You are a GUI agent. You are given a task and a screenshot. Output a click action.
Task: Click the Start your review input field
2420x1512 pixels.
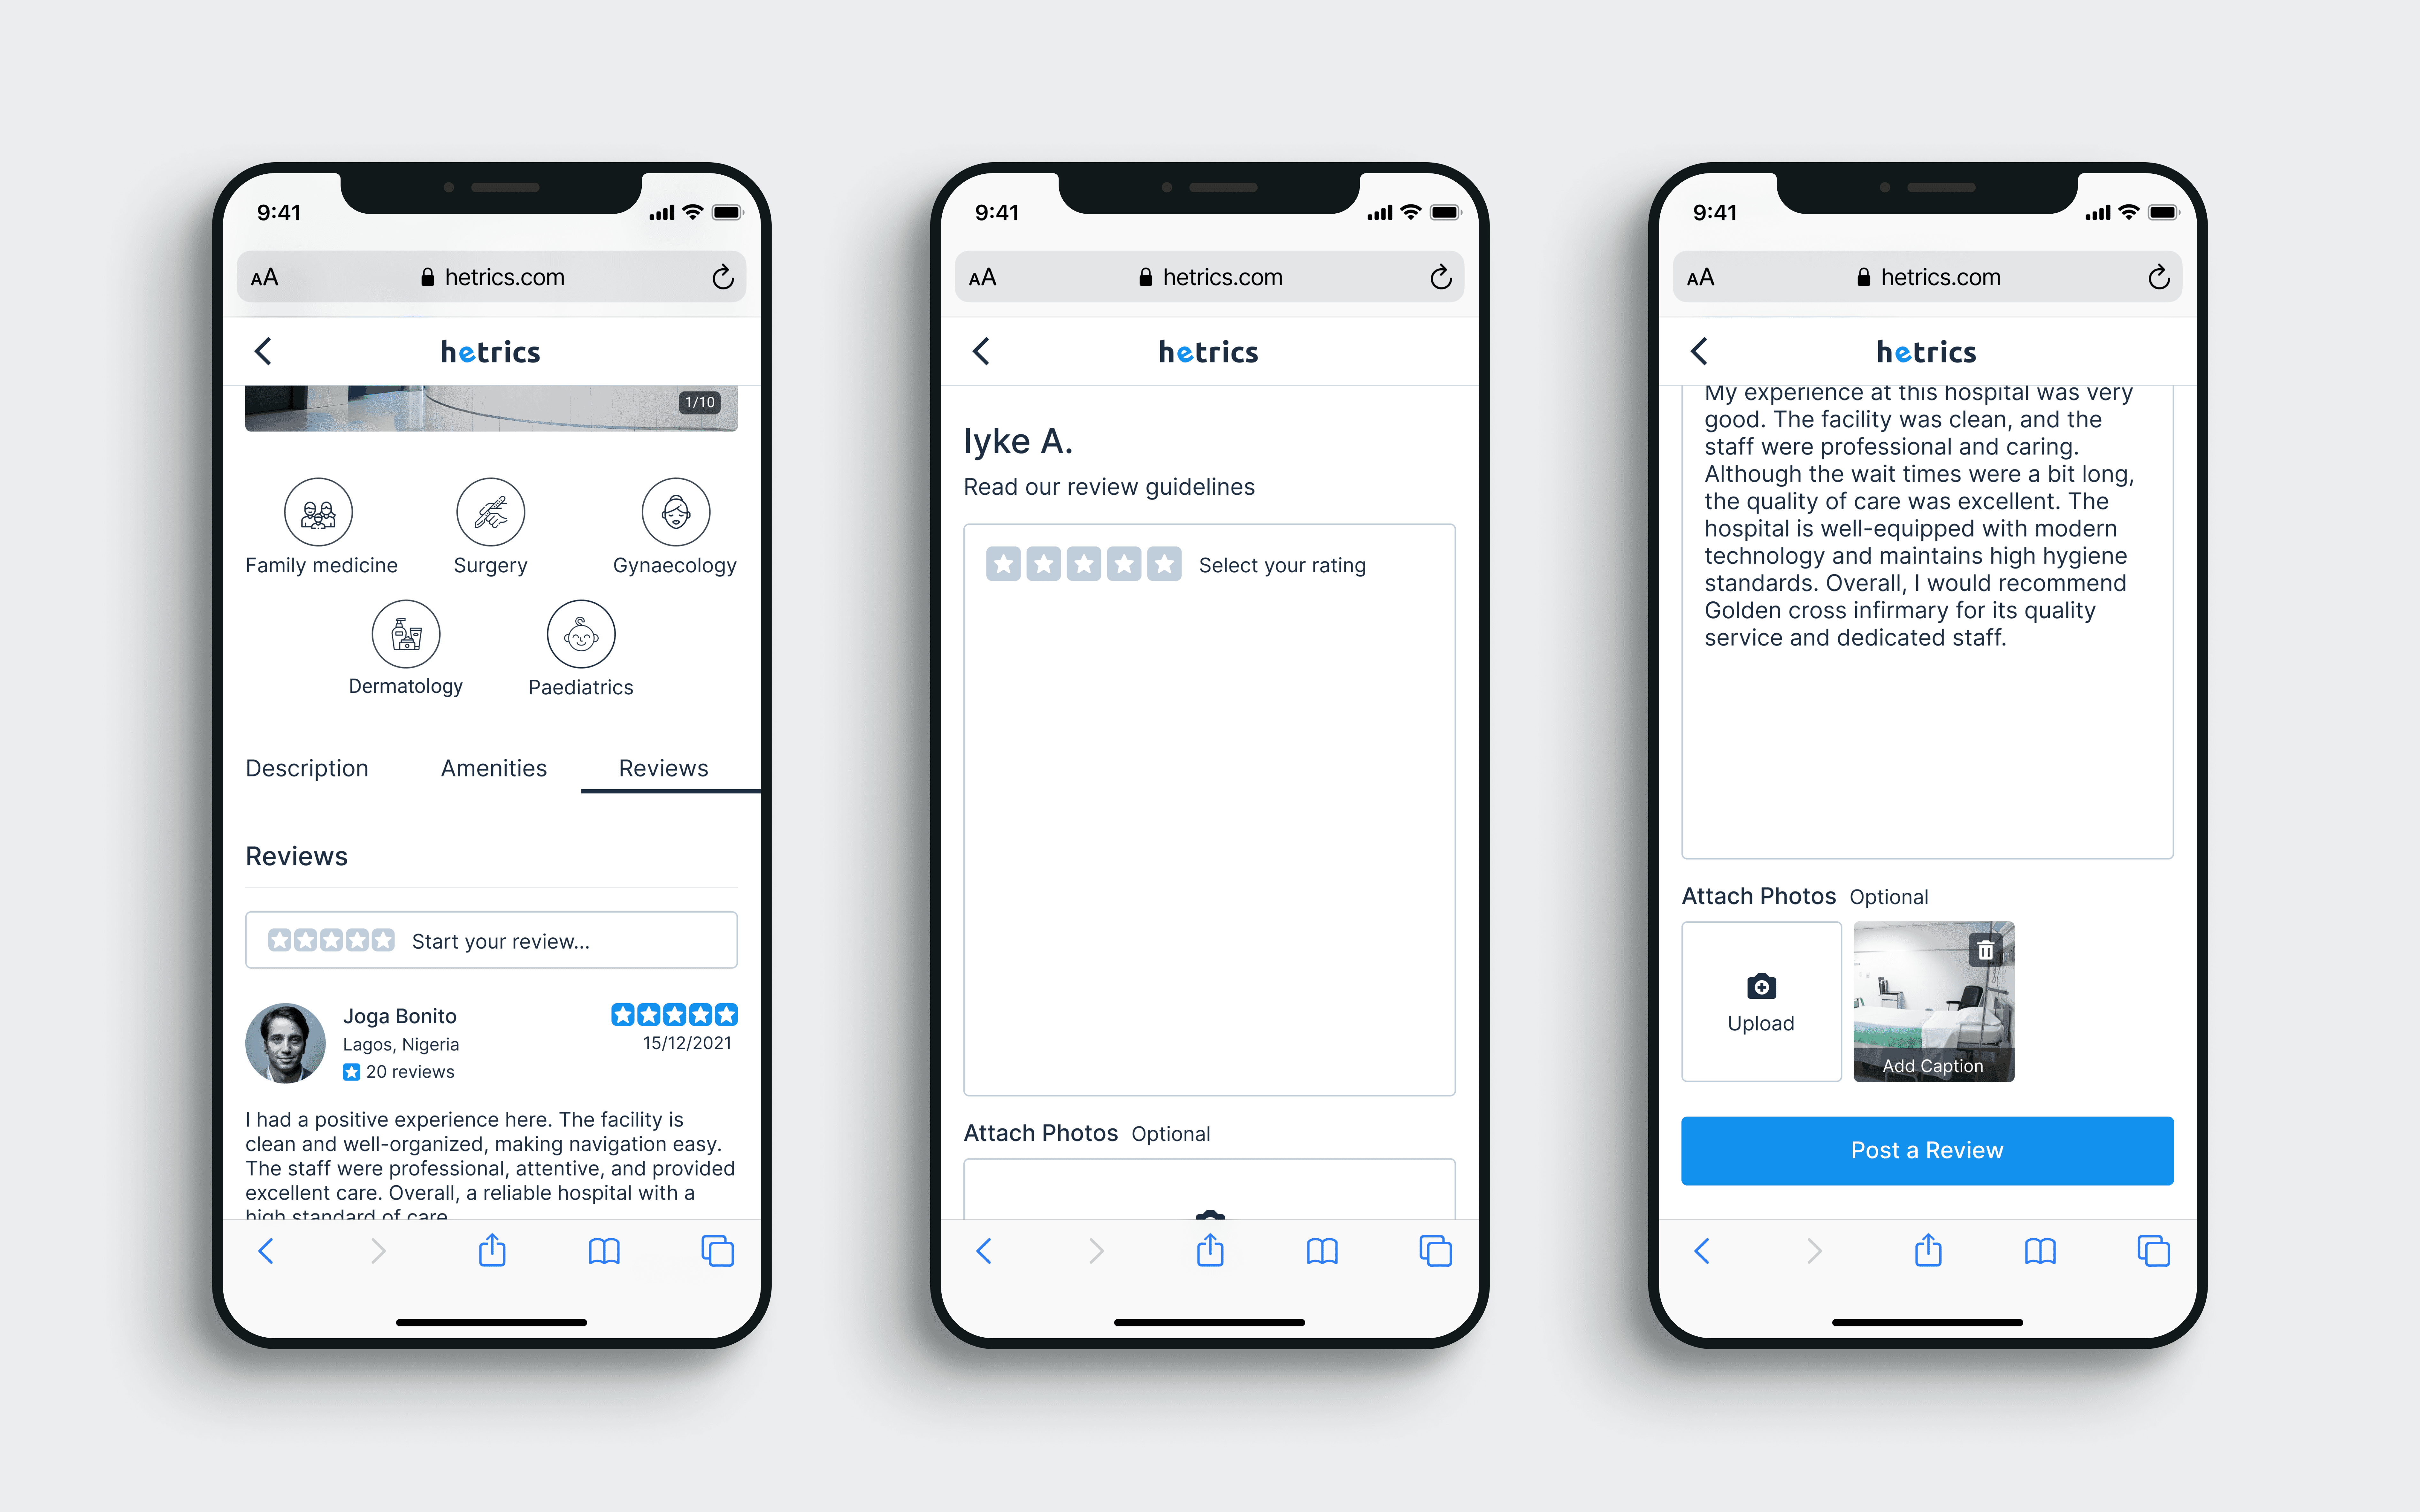click(x=495, y=939)
